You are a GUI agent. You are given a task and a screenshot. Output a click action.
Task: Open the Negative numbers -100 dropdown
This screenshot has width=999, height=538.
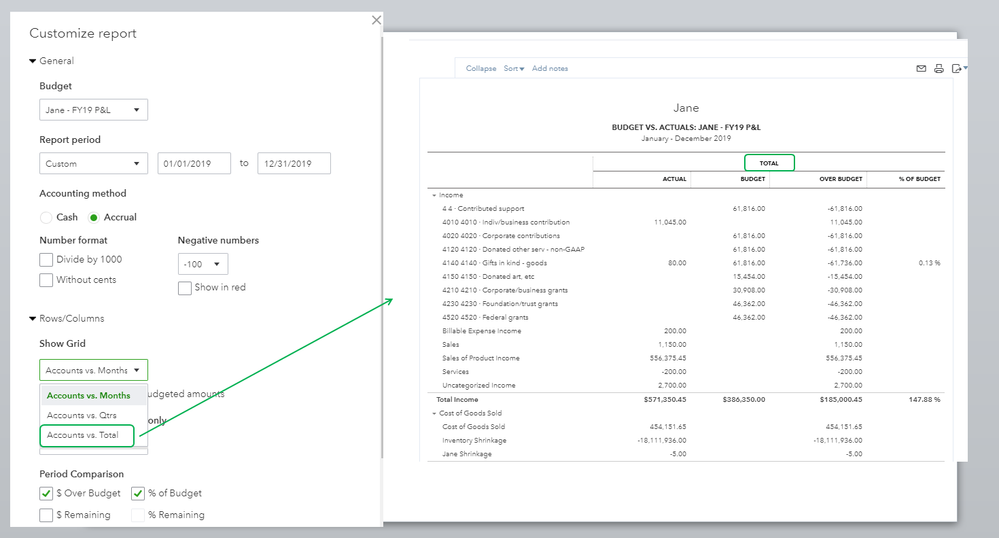click(203, 264)
